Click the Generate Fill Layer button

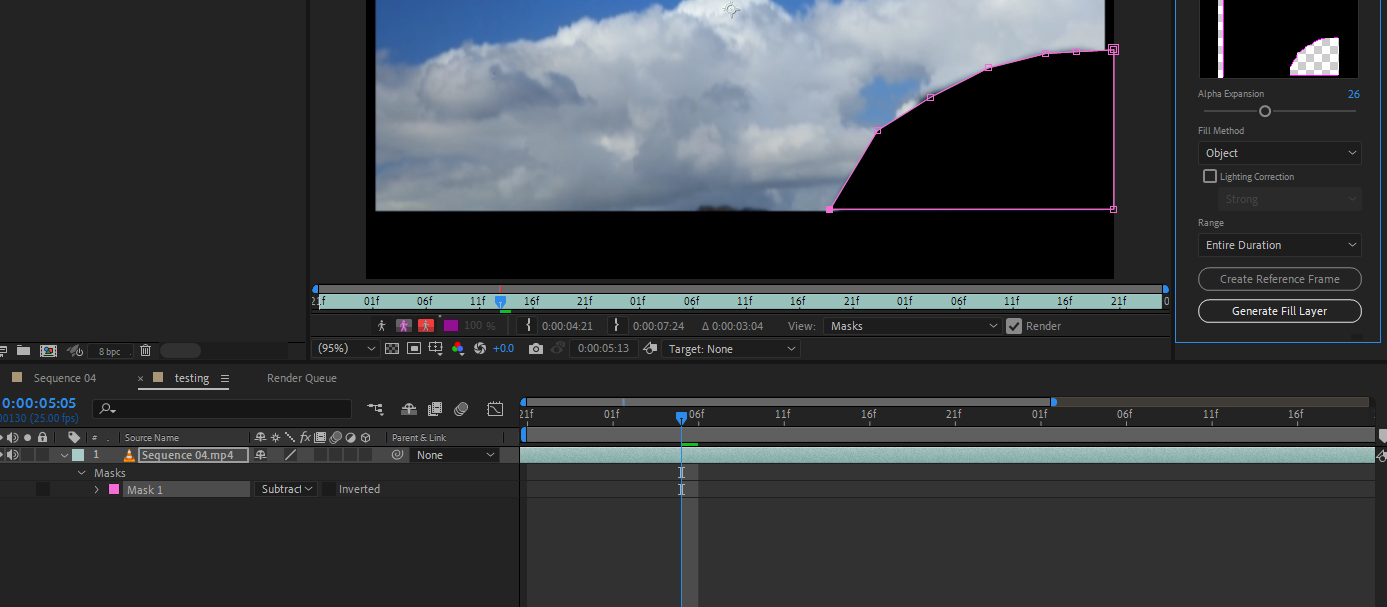(x=1279, y=311)
